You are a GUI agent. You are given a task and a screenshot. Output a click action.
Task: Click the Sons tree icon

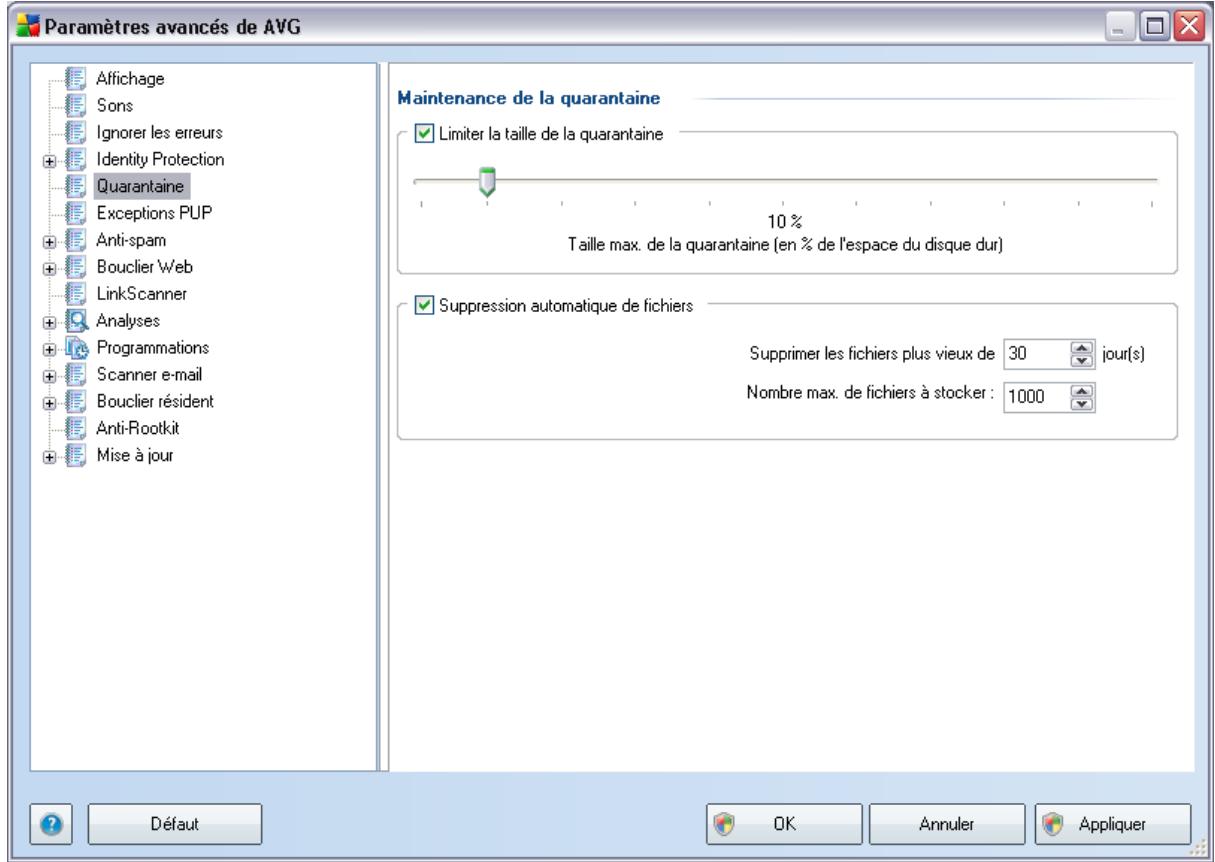pyautogui.click(x=76, y=105)
